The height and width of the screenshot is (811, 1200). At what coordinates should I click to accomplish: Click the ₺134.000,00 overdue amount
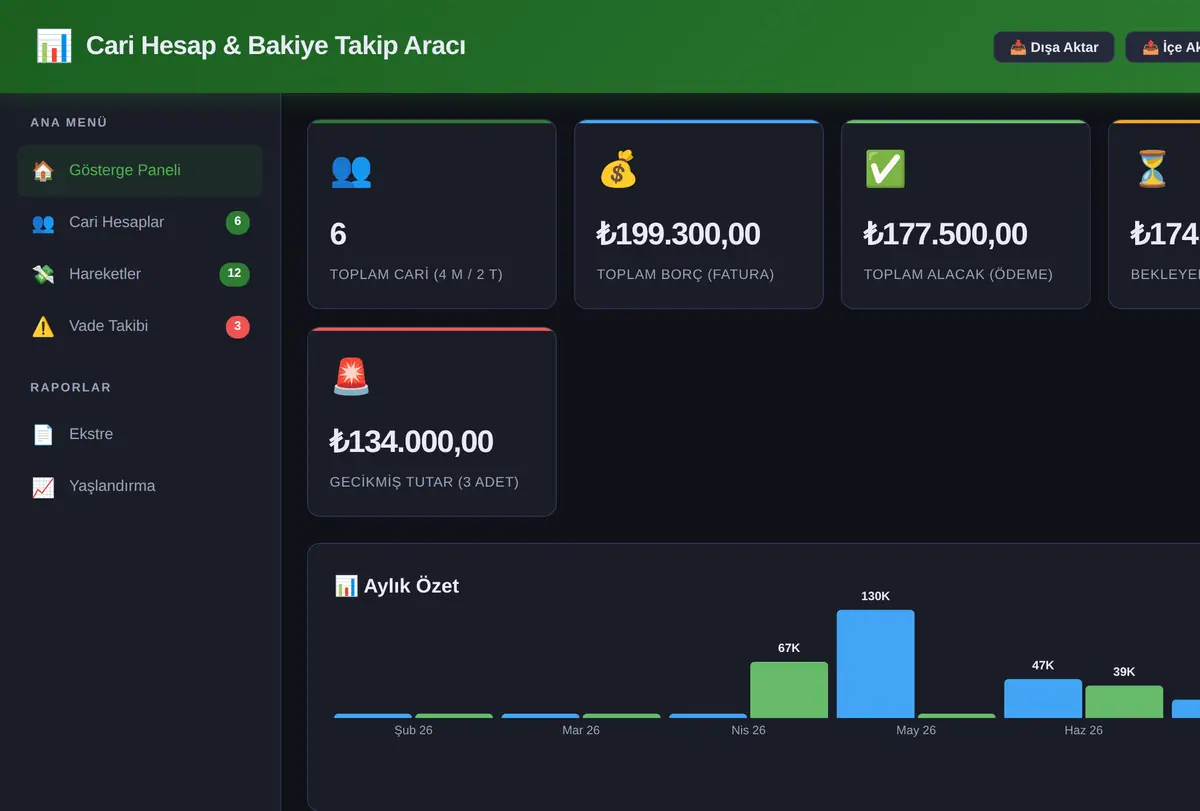point(411,441)
